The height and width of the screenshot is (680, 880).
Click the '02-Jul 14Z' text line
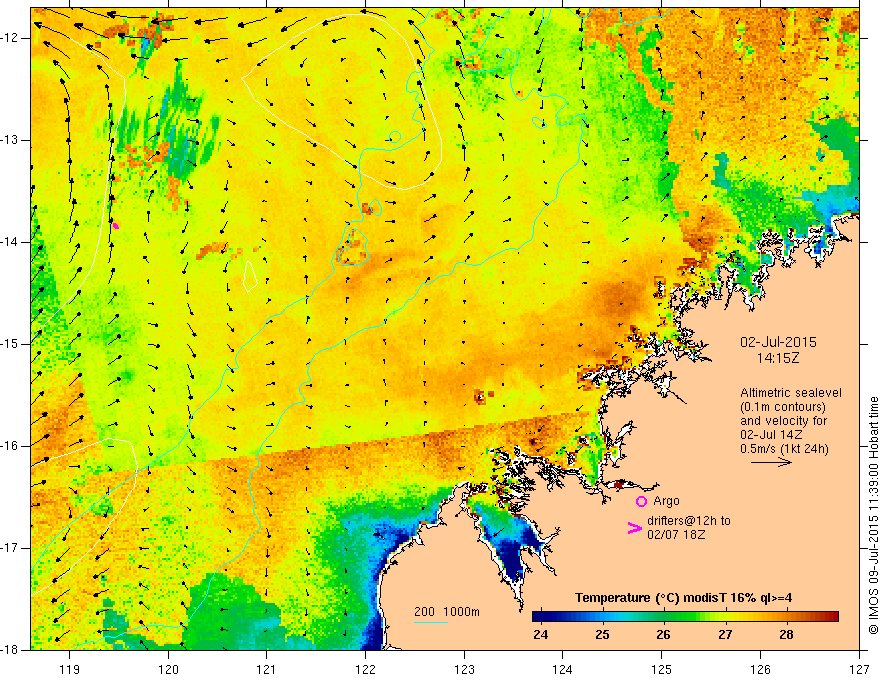771,435
